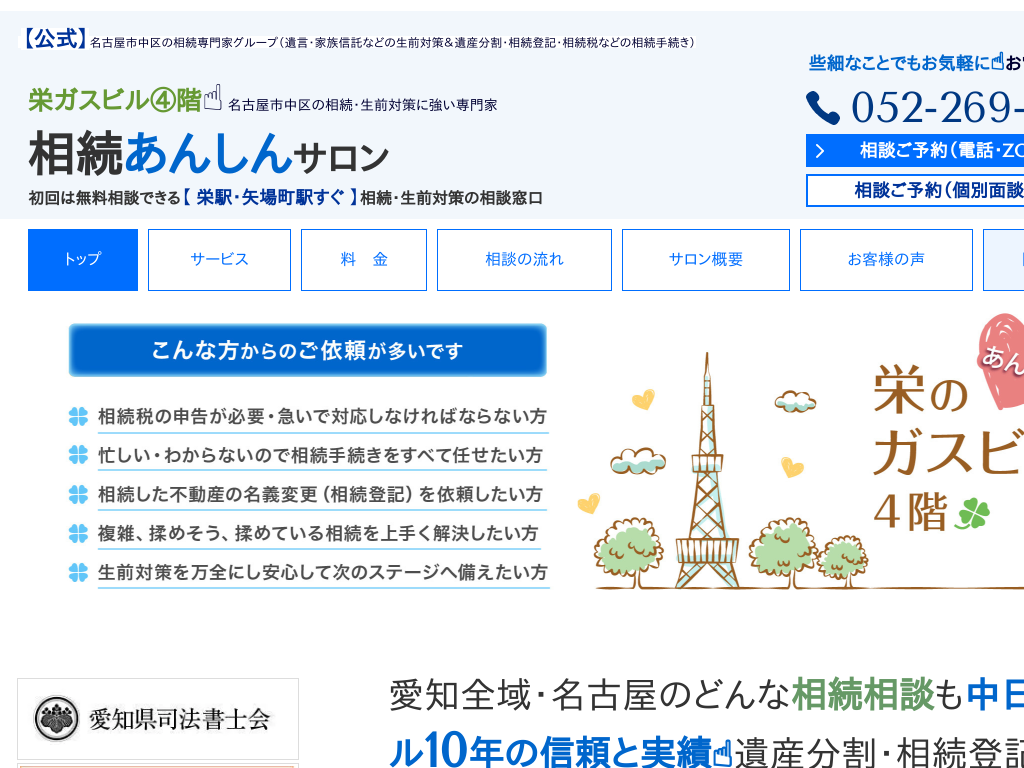1024x768 pixels.
Task: Go to the サービス menu item
Action: click(219, 260)
